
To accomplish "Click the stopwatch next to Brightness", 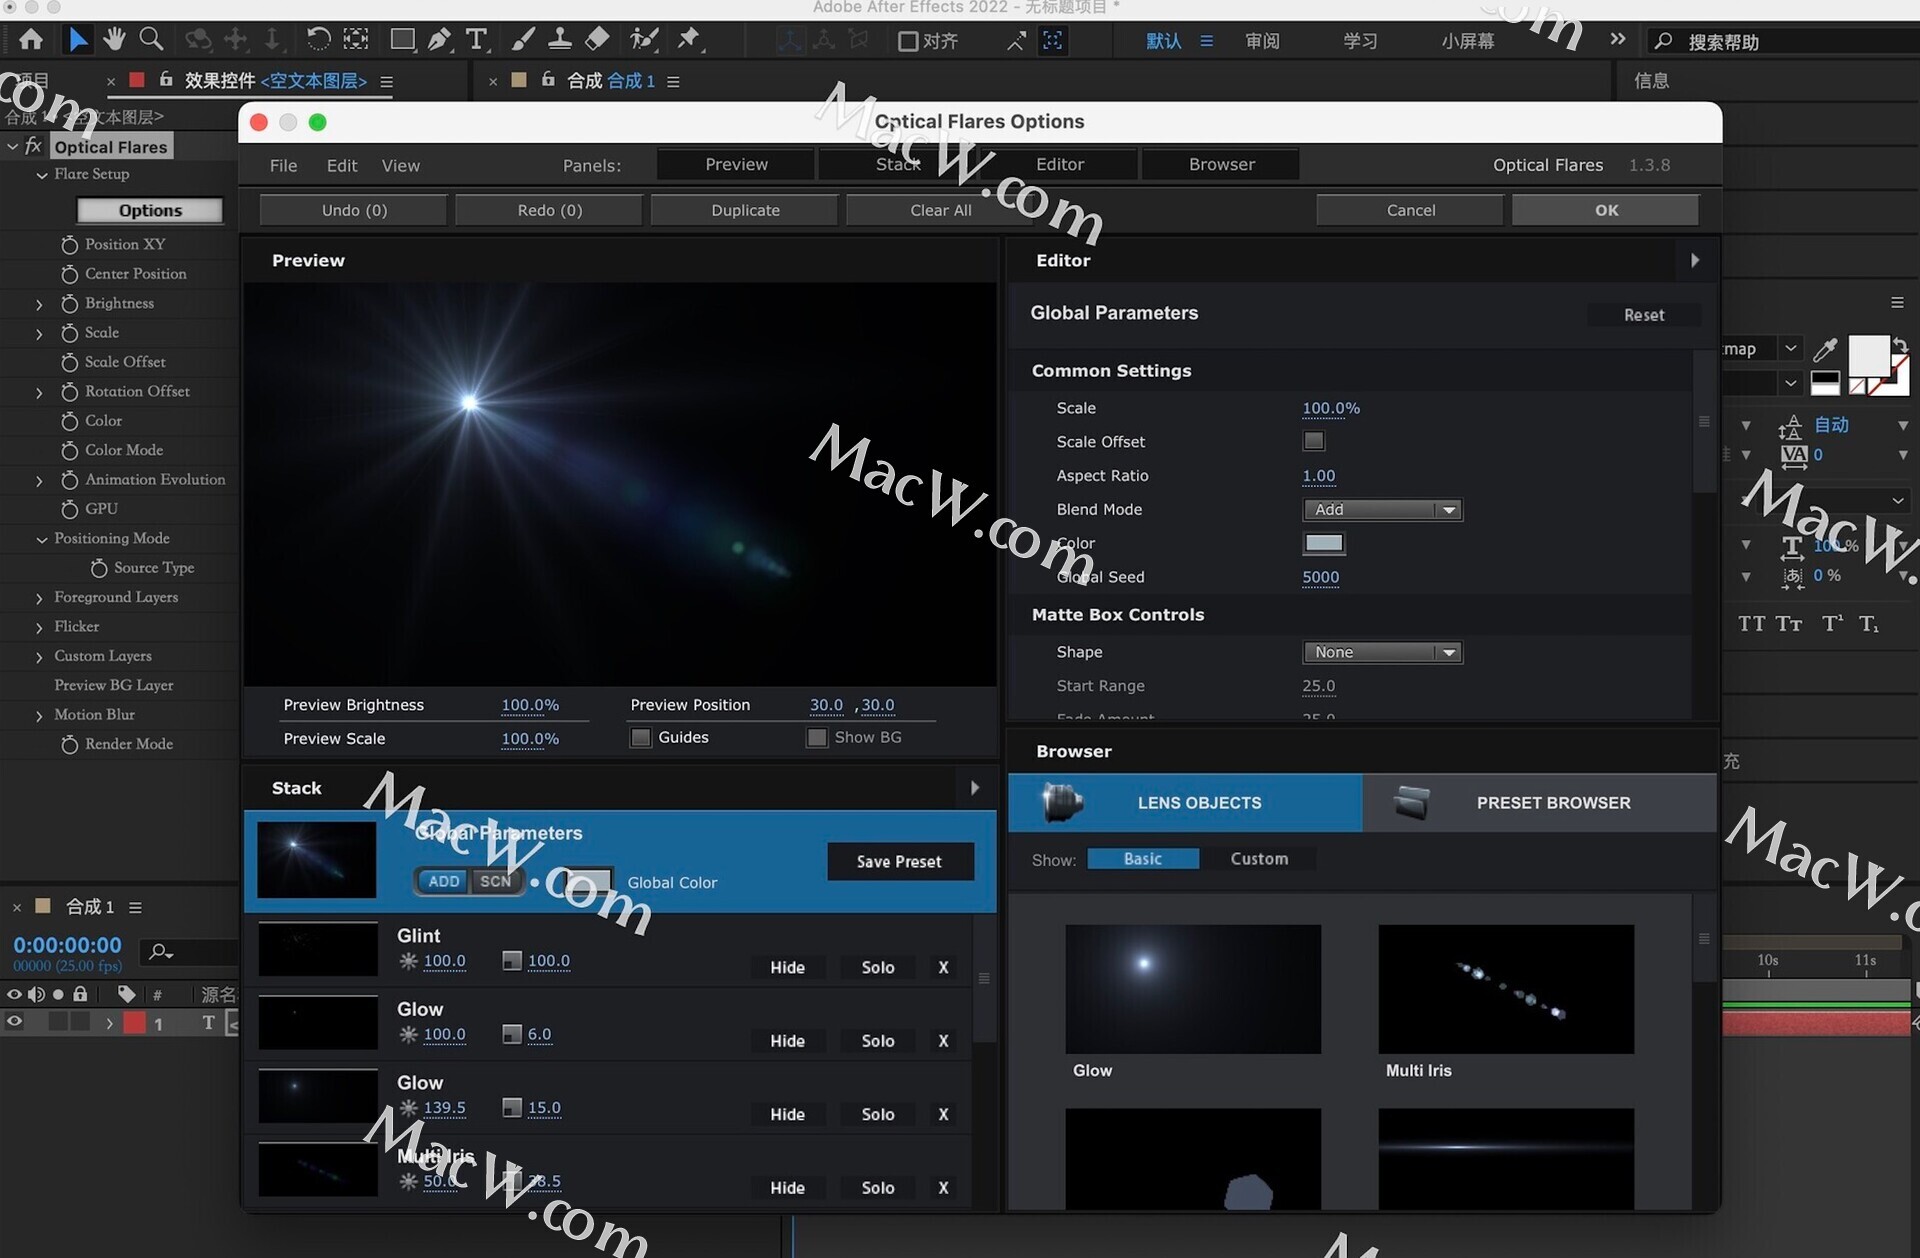I will [69, 303].
